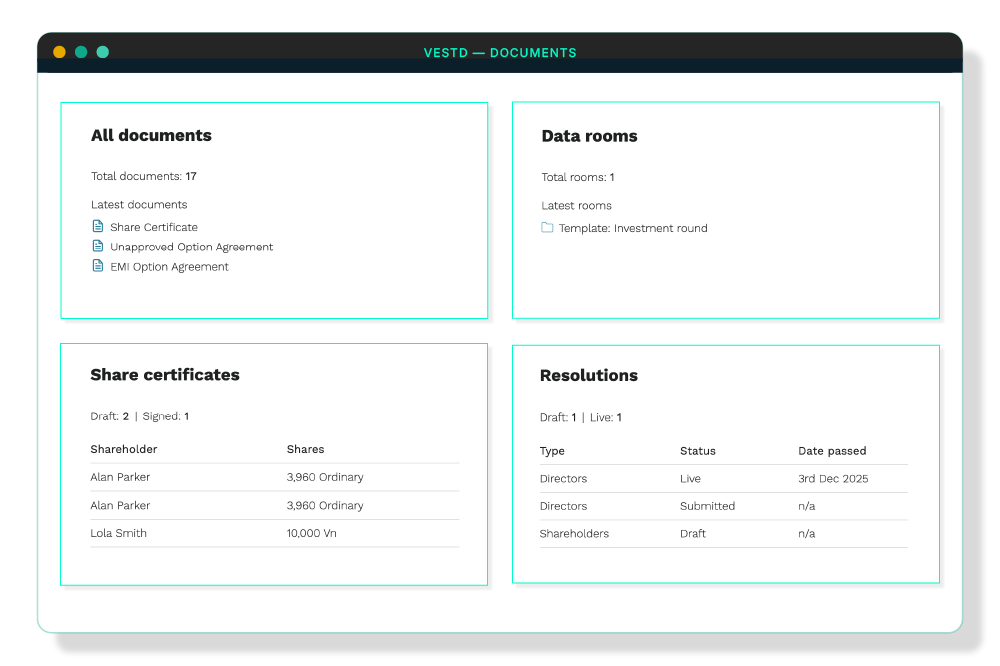The image size is (1000, 666).
Task: Click the document icon beside Unapproved Option Agreement
Action: click(x=98, y=246)
